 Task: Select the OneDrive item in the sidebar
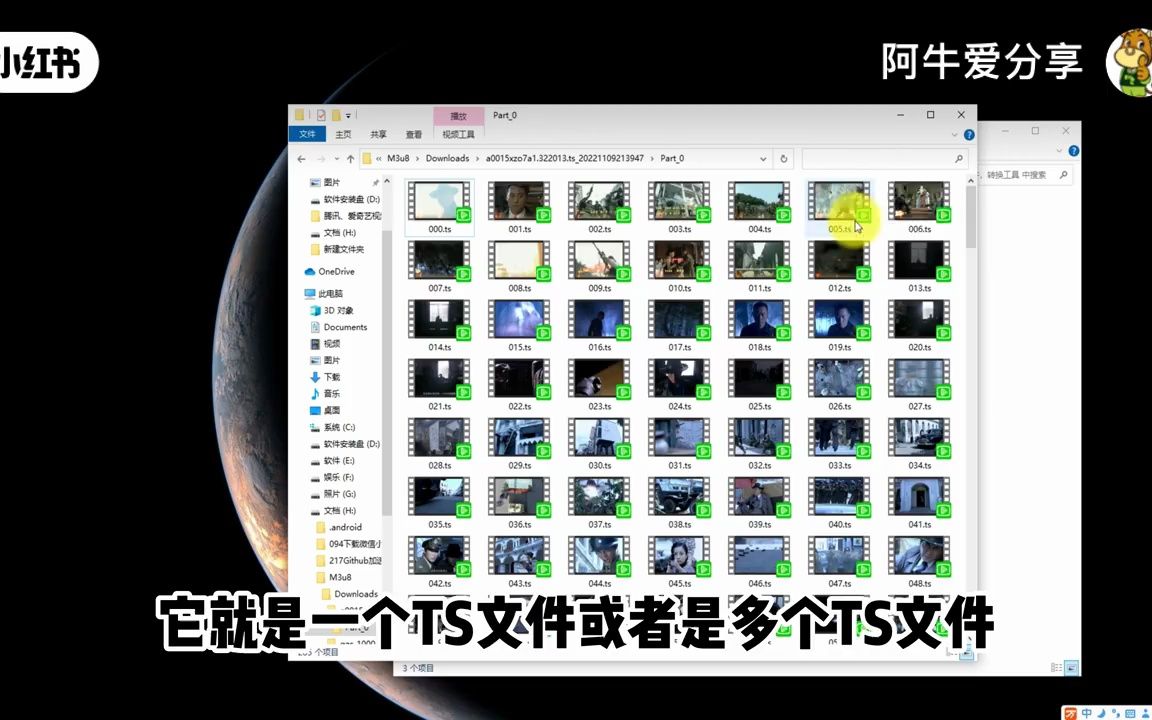coord(330,271)
